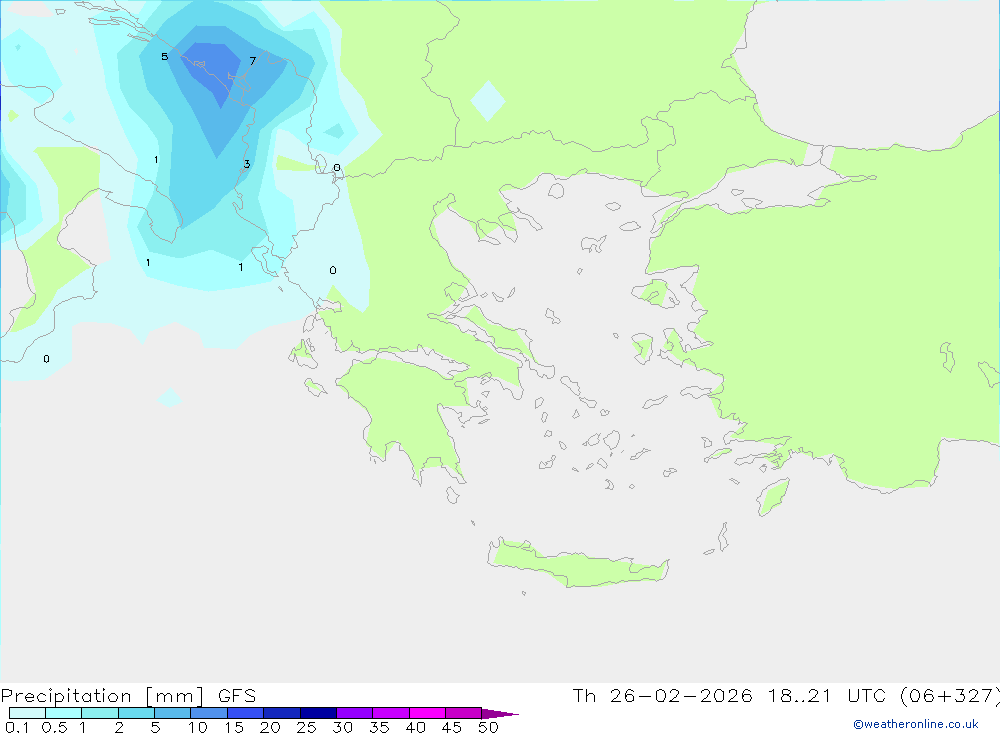Choose the navy 25 to 30 legend swatch
Image resolution: width=1000 pixels, height=733 pixels.
(x=318, y=713)
